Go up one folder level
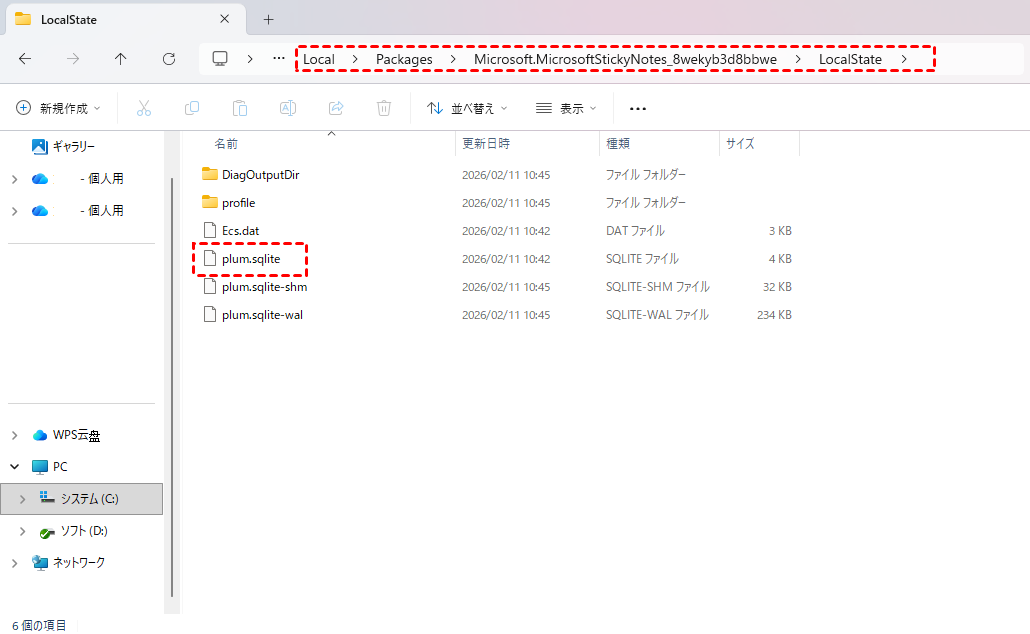This screenshot has height=634, width=1030. pyautogui.click(x=121, y=59)
